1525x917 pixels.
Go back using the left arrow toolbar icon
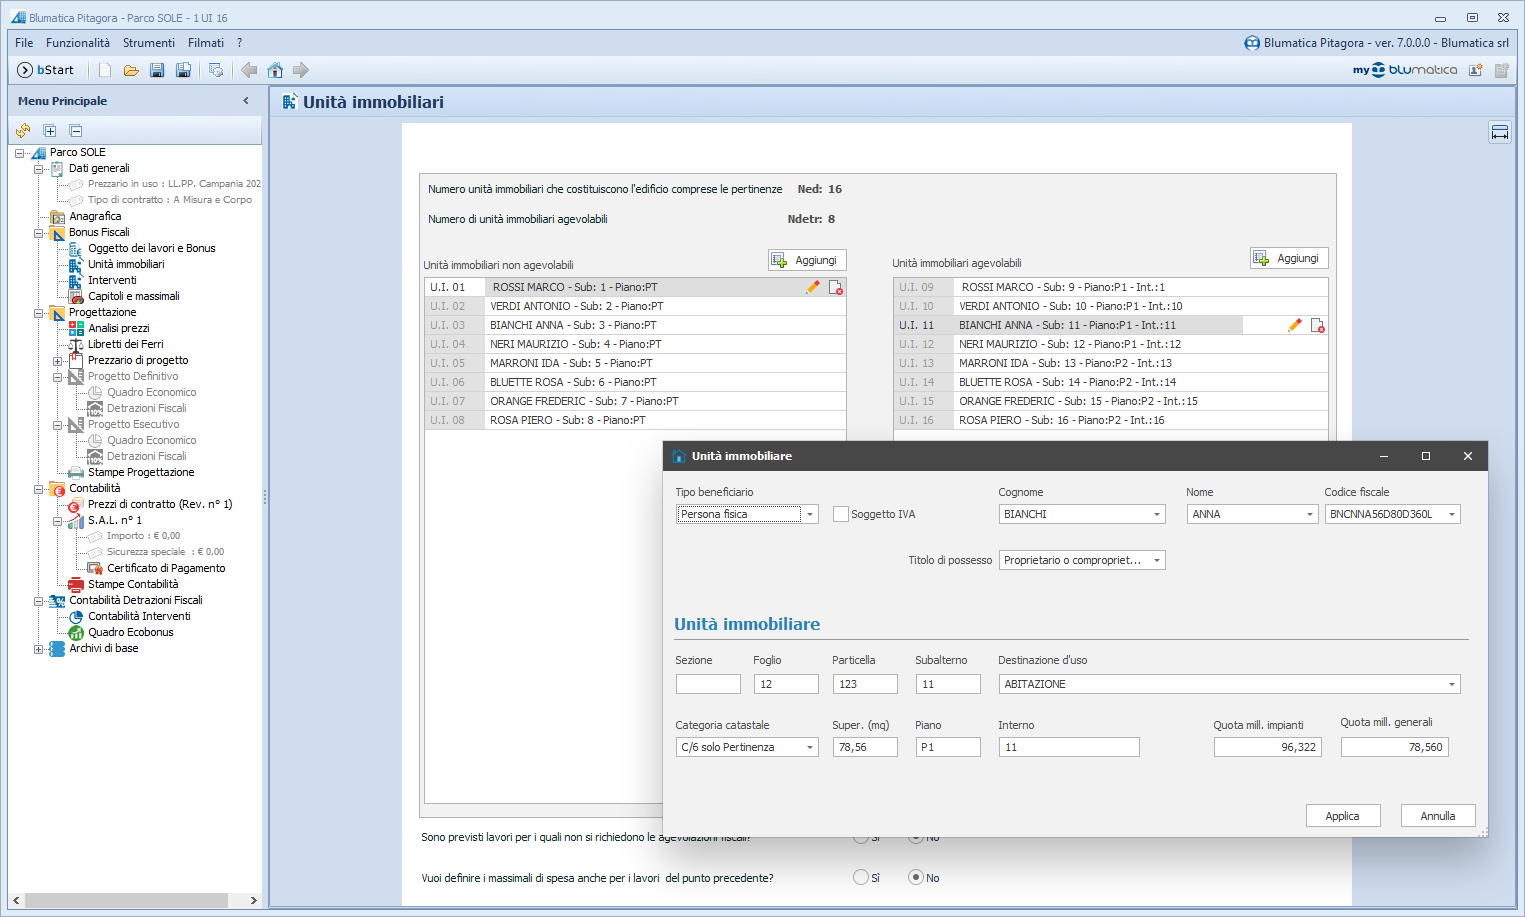249,70
